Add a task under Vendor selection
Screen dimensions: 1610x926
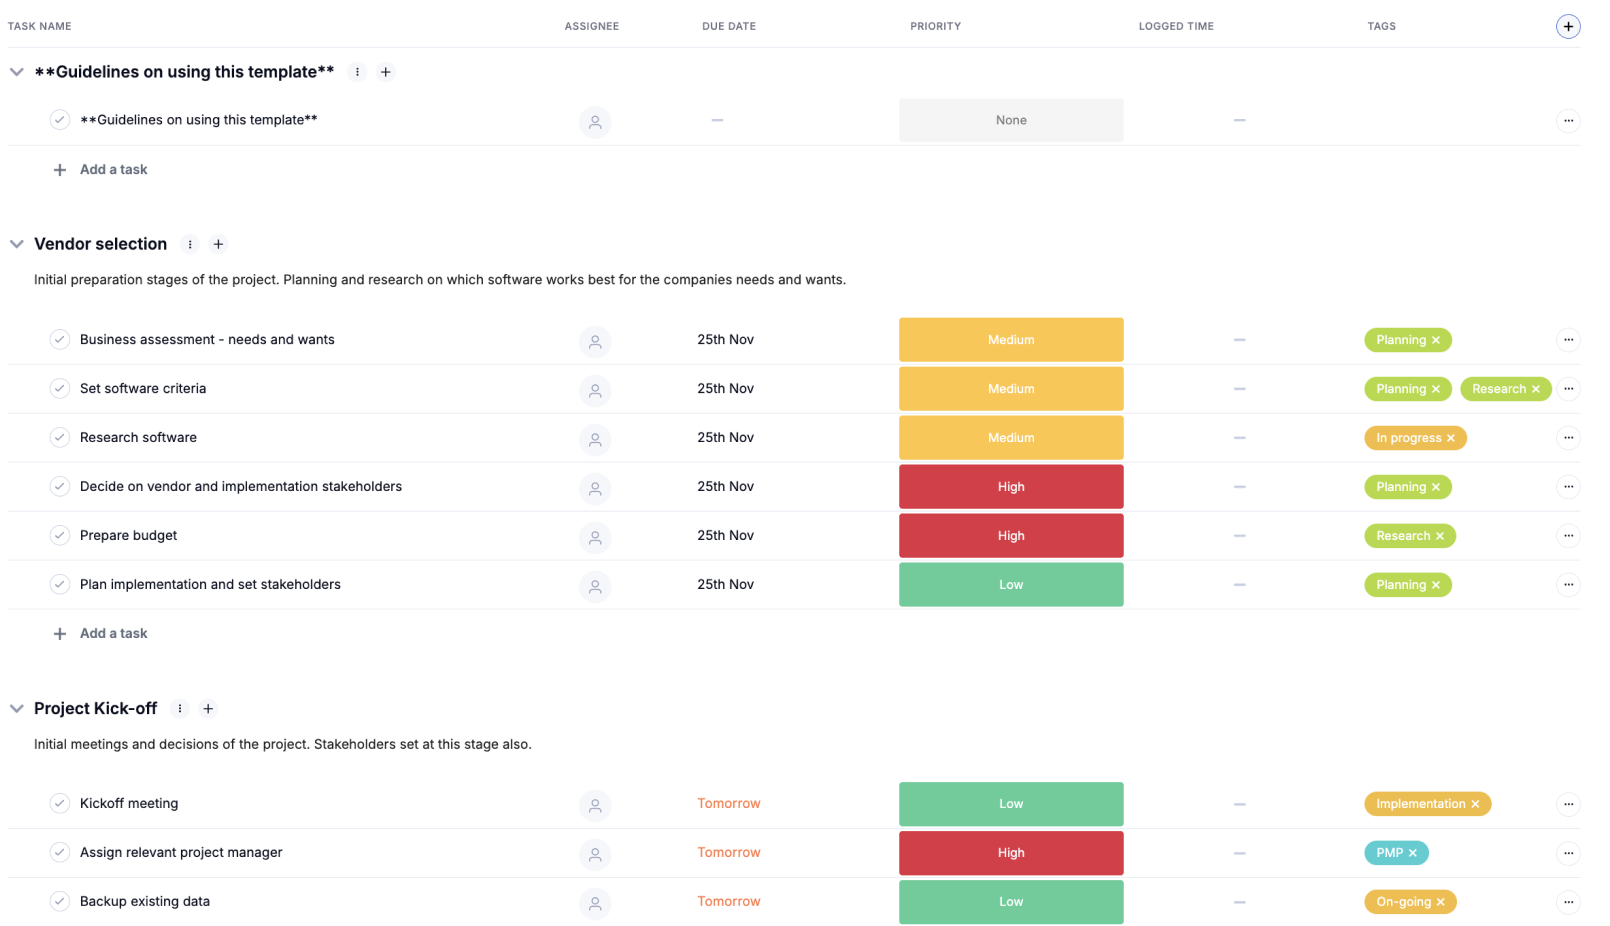113,634
